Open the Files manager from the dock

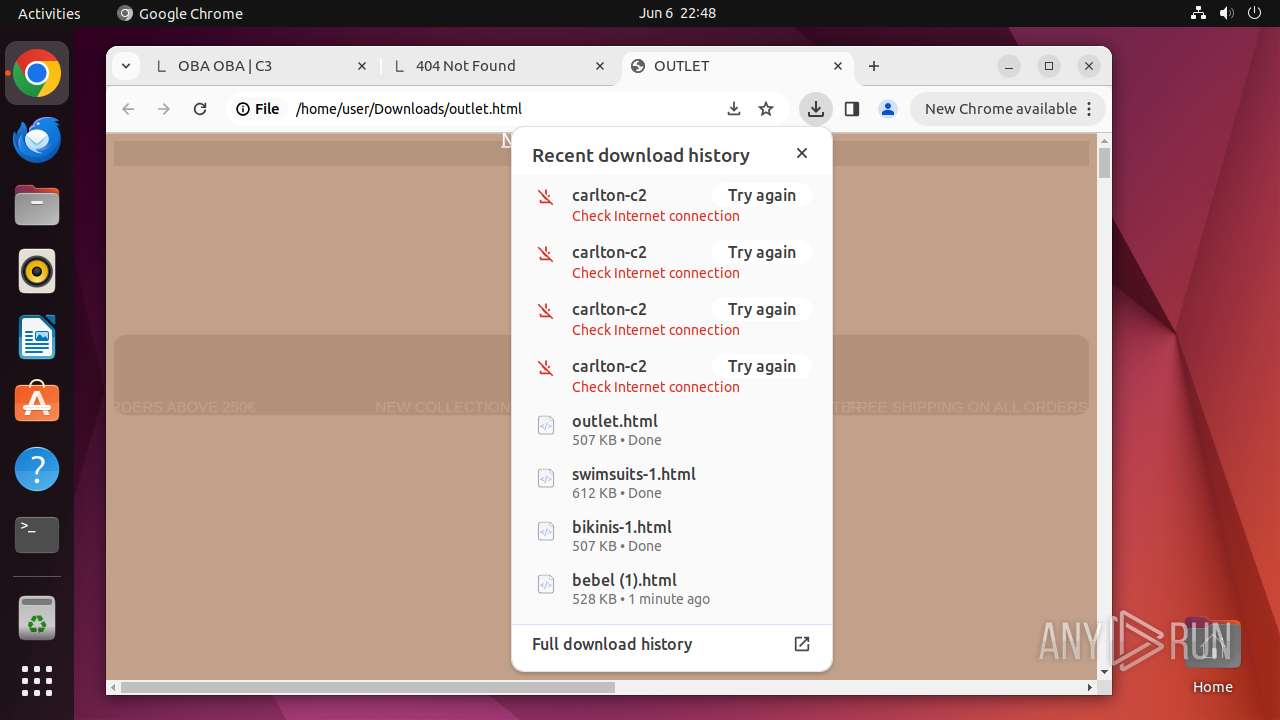click(37, 205)
